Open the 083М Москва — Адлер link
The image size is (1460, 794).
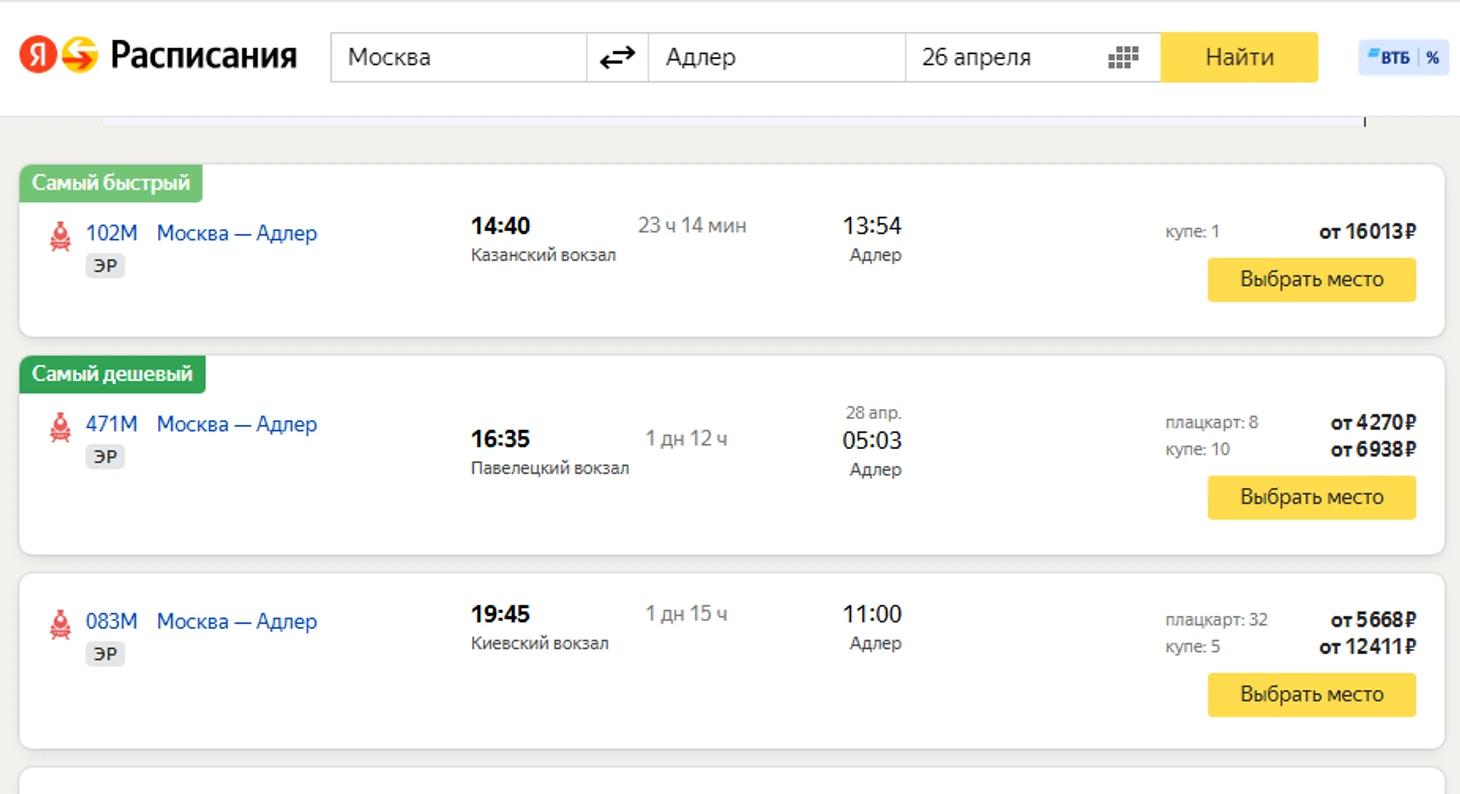click(201, 621)
